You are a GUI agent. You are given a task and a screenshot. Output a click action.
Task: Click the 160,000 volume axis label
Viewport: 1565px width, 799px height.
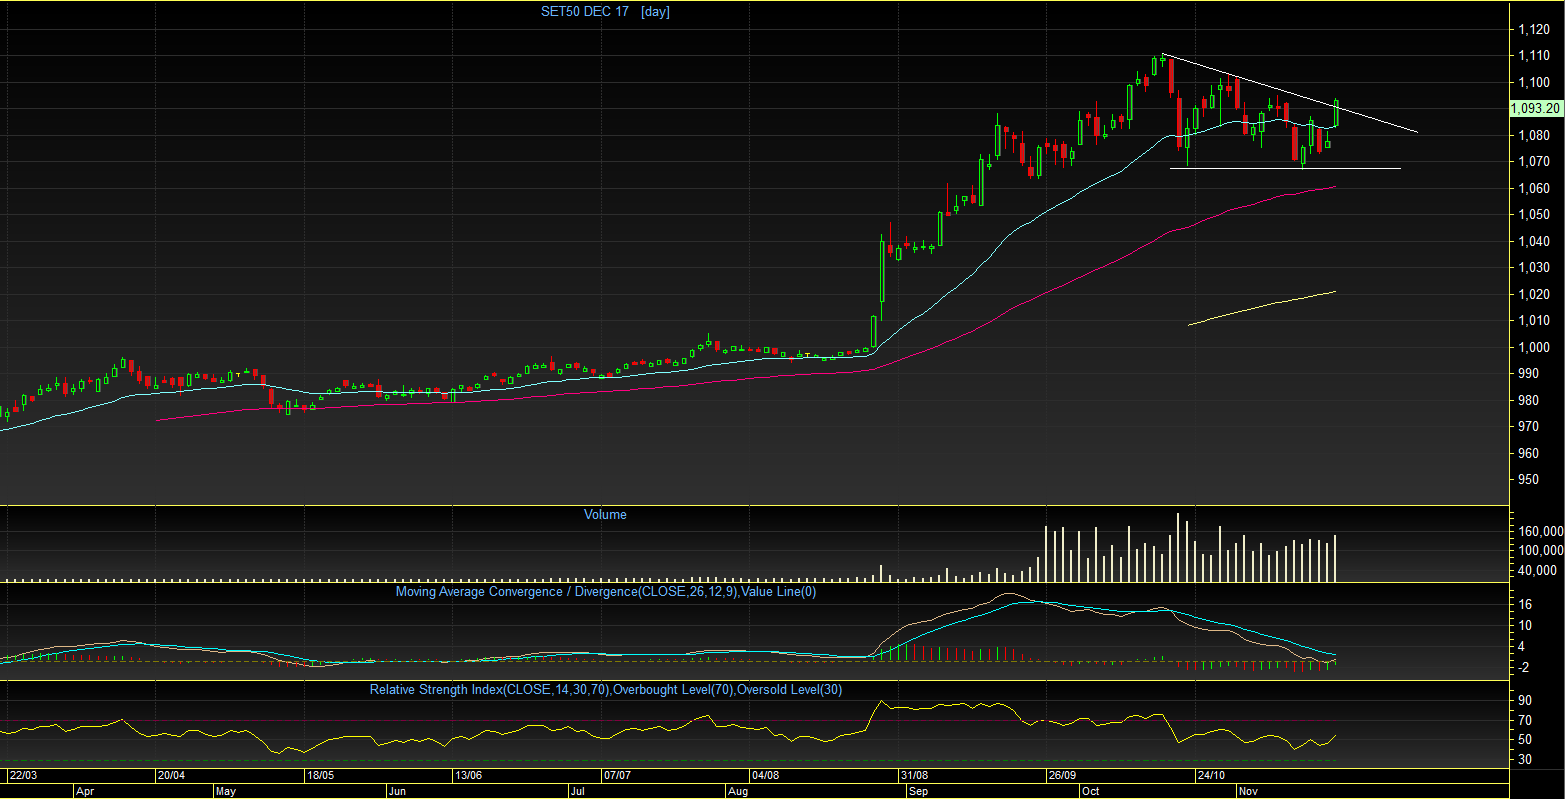click(1541, 531)
